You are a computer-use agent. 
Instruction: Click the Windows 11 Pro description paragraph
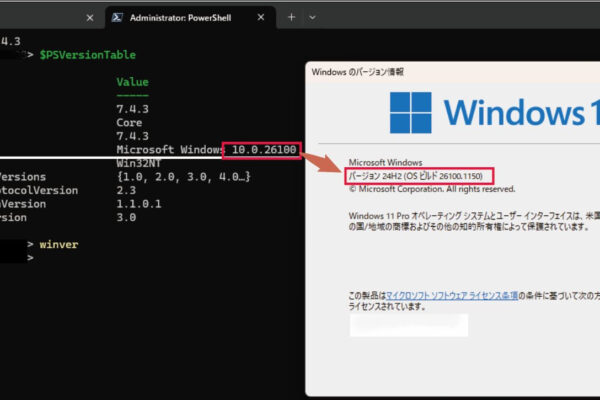474,221
